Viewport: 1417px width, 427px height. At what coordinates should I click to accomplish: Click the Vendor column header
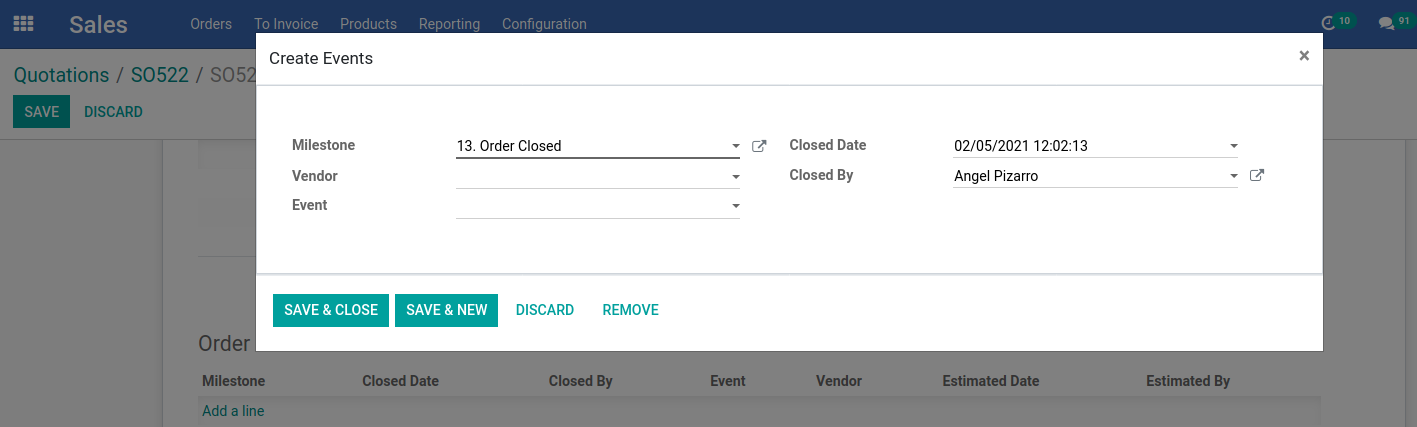(x=839, y=381)
